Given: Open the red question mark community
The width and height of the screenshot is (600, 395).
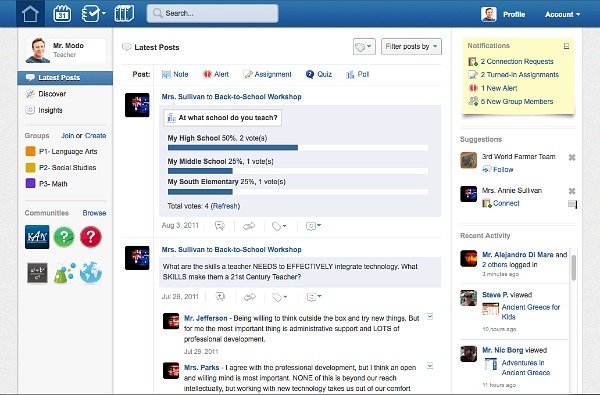Looking at the screenshot, I should [x=91, y=237].
